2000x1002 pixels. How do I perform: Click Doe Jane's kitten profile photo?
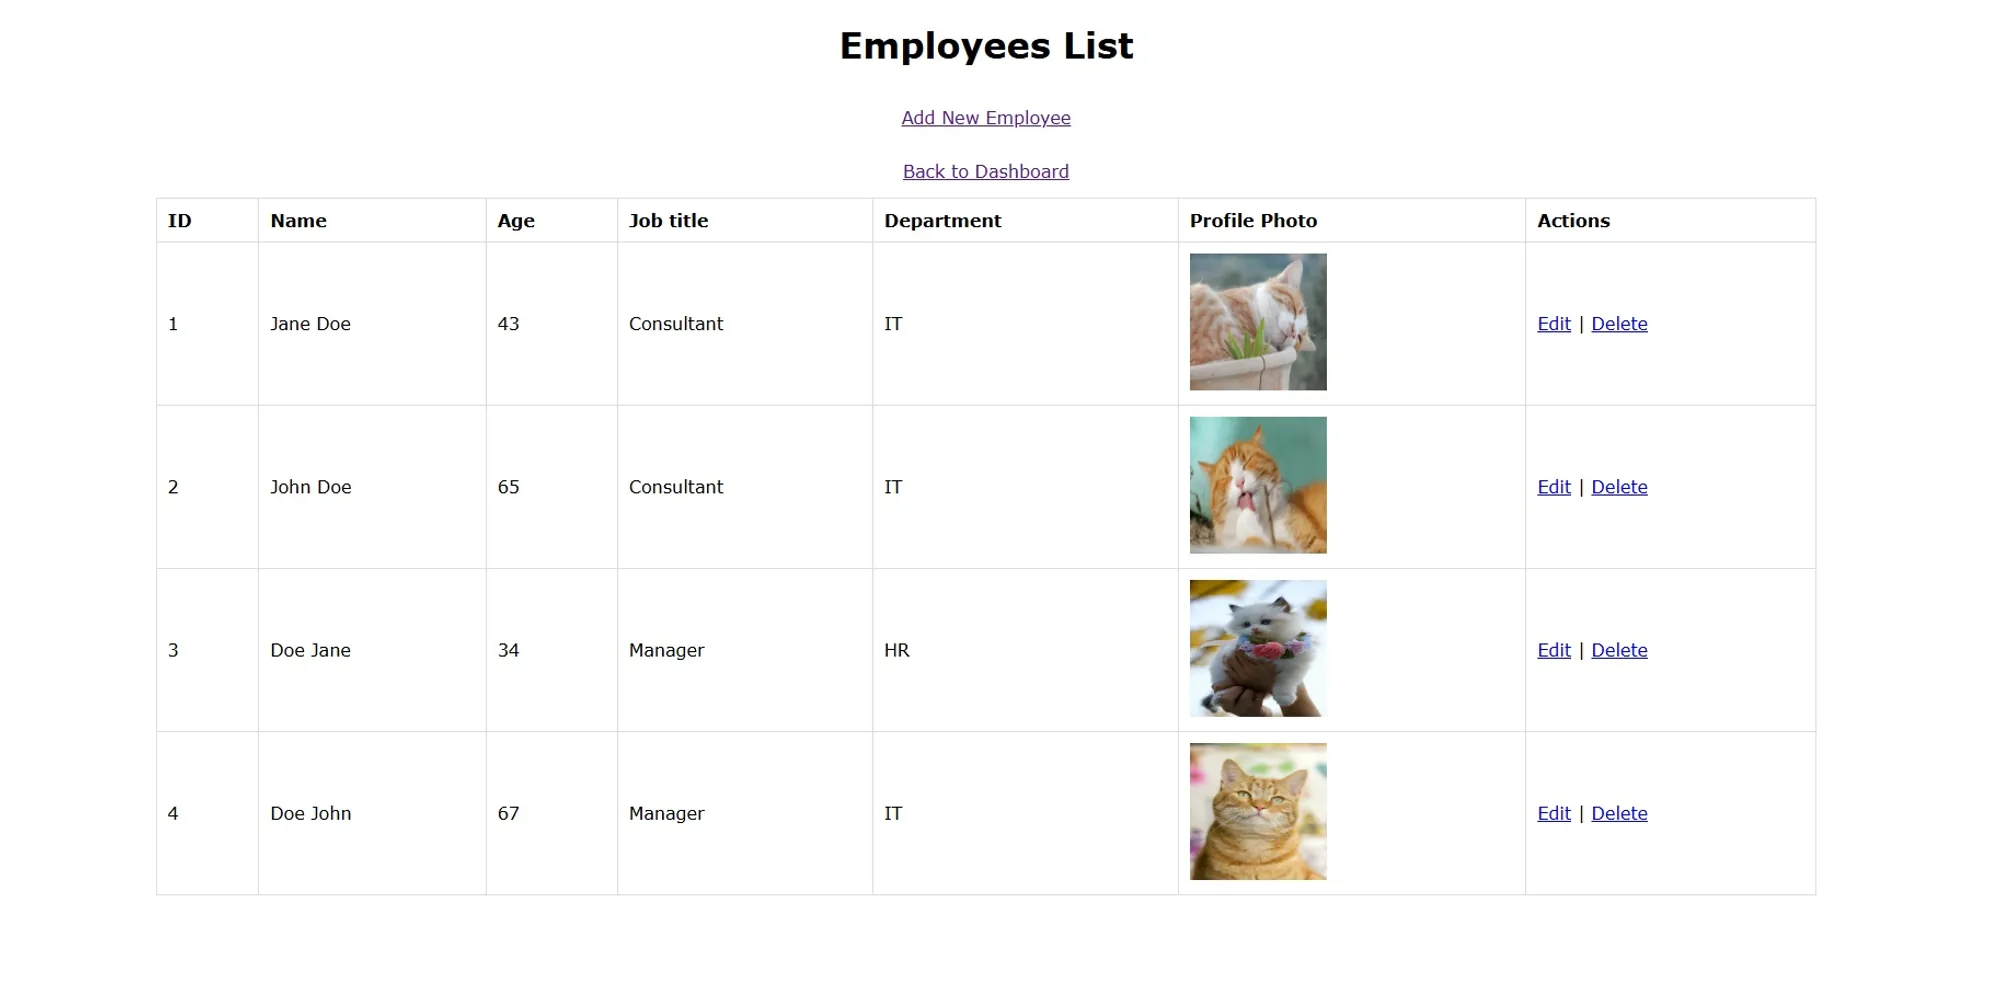(1257, 648)
